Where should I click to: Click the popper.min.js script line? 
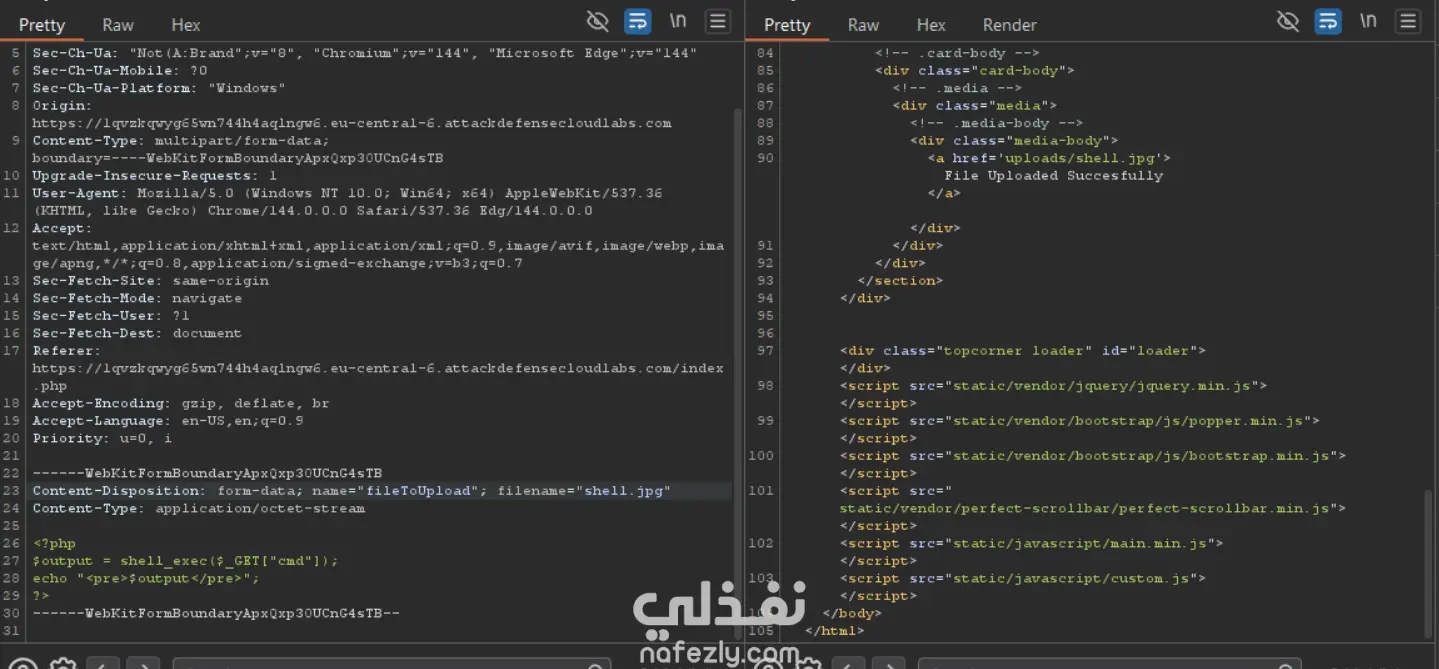tap(1080, 421)
